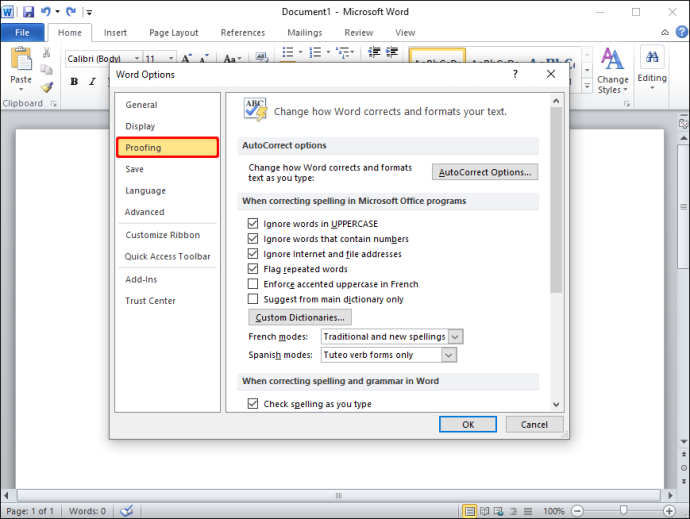Switch to Web Layout view icon
The image size is (690, 519).
coord(499,511)
